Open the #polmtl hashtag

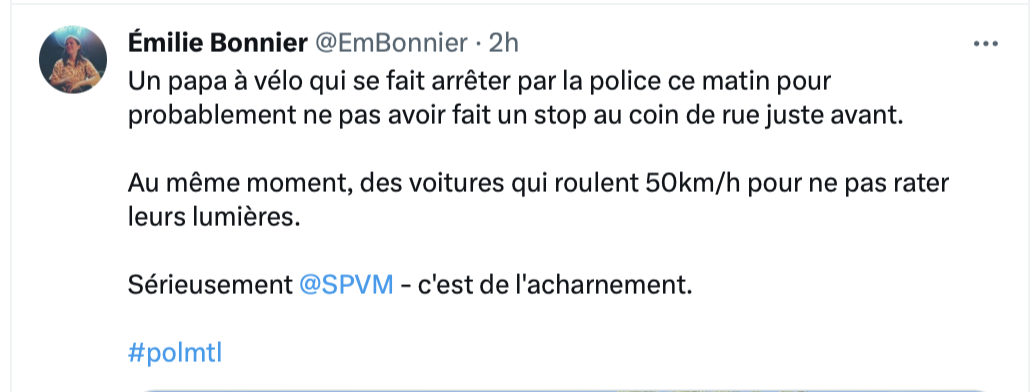(x=175, y=353)
